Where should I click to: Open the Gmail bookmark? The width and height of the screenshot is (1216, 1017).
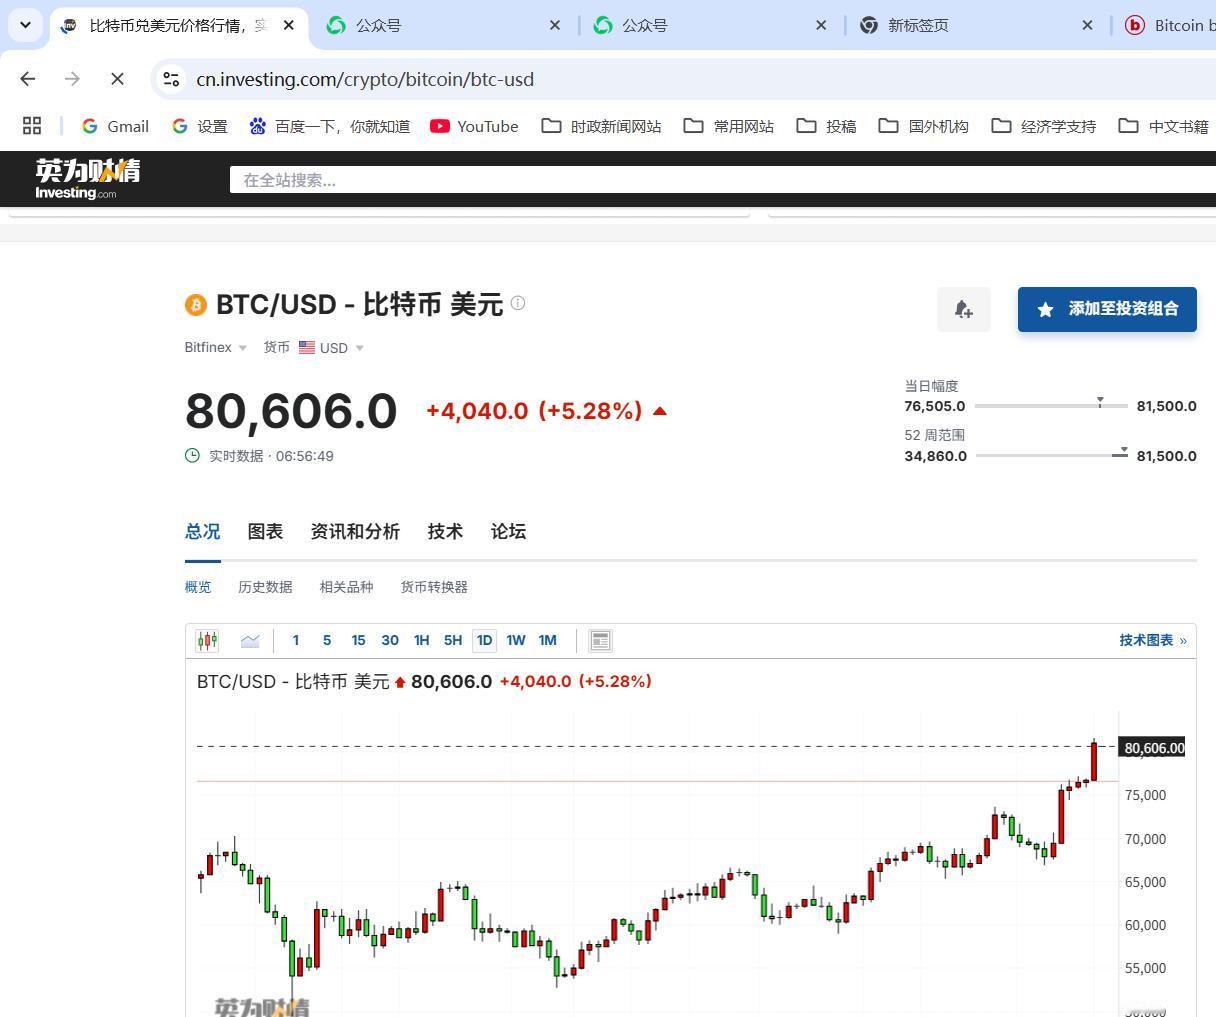click(115, 126)
